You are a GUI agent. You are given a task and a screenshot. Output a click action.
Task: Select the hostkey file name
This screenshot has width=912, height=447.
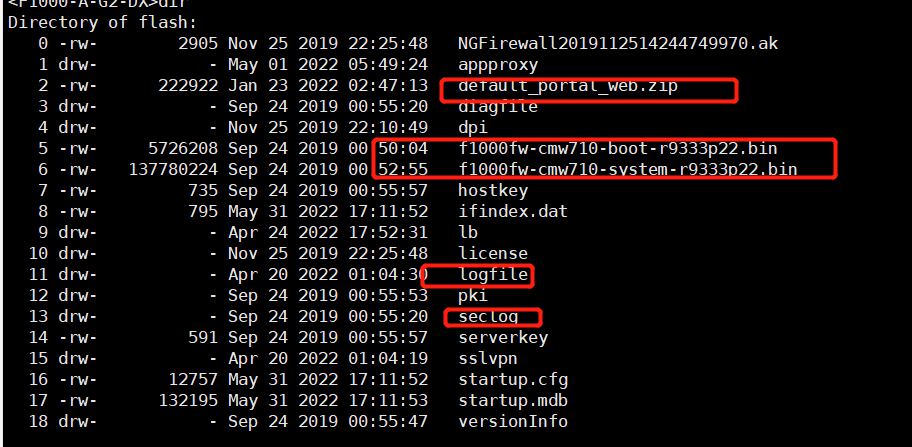pos(493,191)
